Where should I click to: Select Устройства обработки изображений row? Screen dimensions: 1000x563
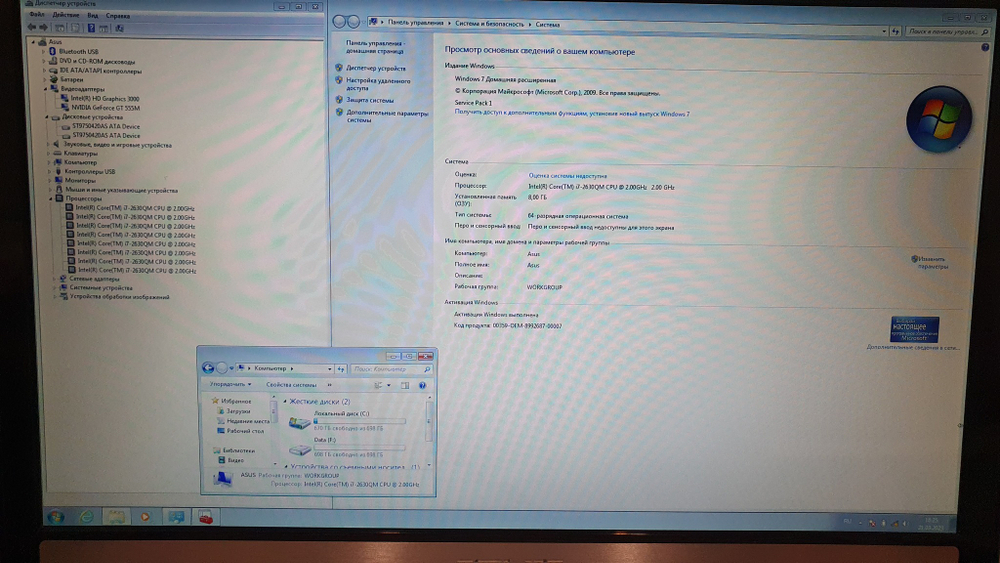pyautogui.click(x=115, y=296)
